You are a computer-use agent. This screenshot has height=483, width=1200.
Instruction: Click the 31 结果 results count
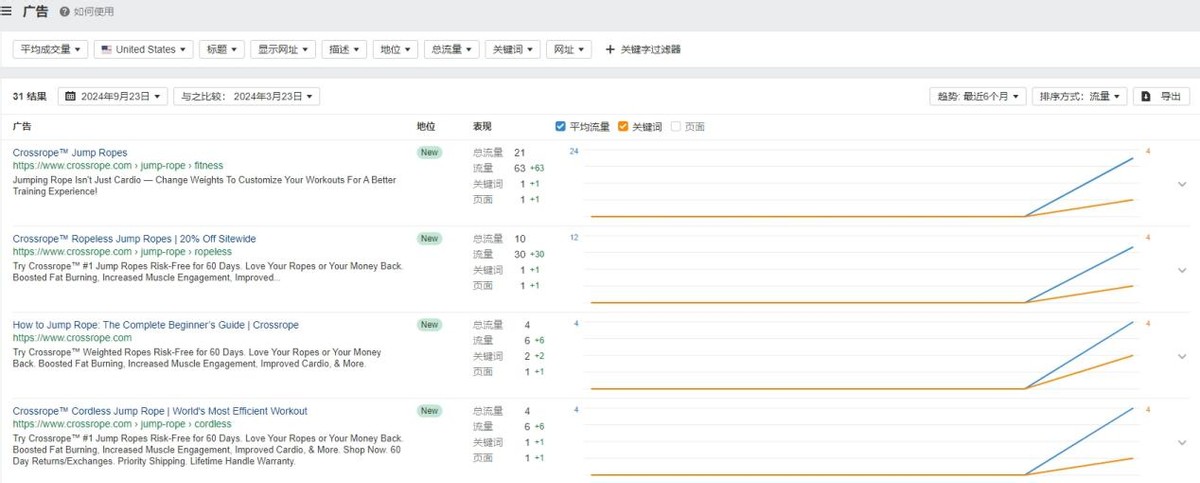[x=30, y=97]
